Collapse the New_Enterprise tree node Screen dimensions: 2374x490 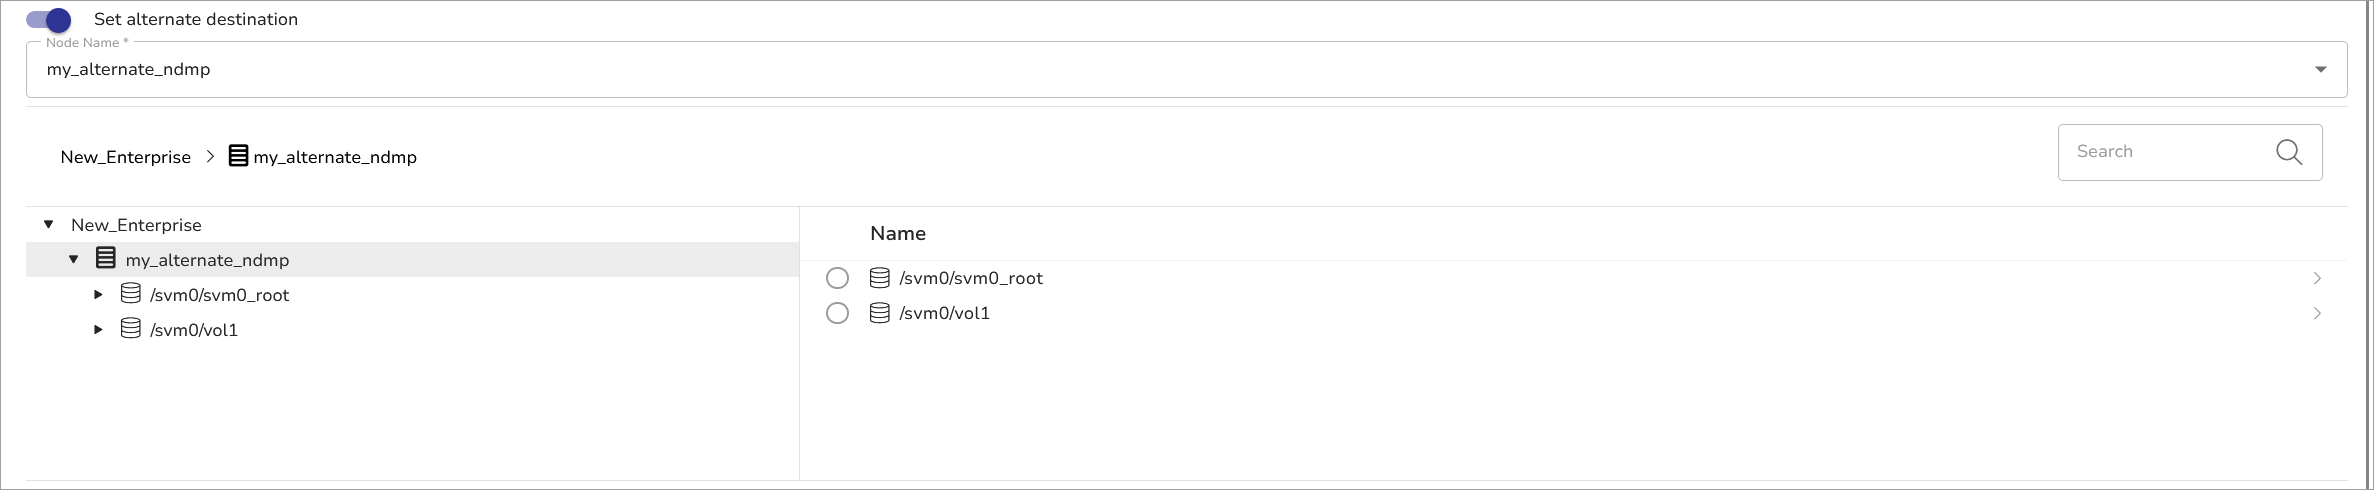click(48, 225)
